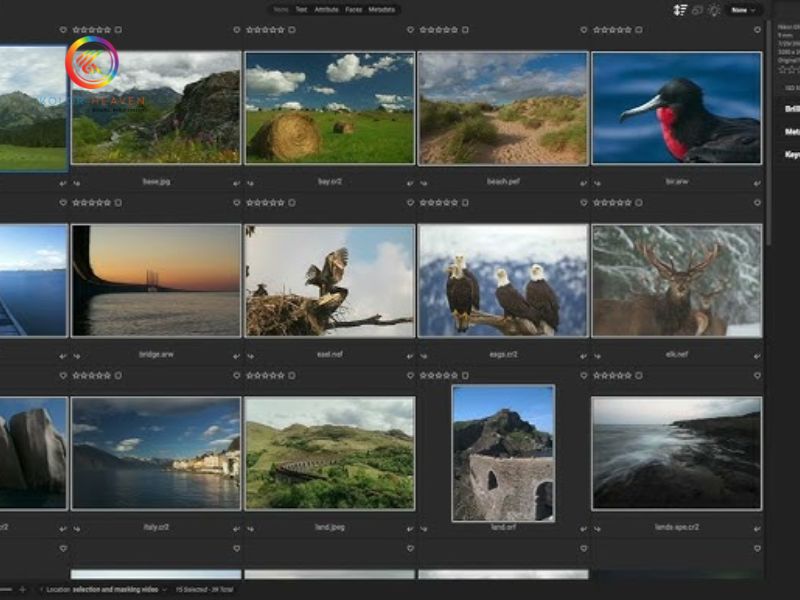
Task: Rotate the three eagles photo counterclockwise
Action: (424, 356)
